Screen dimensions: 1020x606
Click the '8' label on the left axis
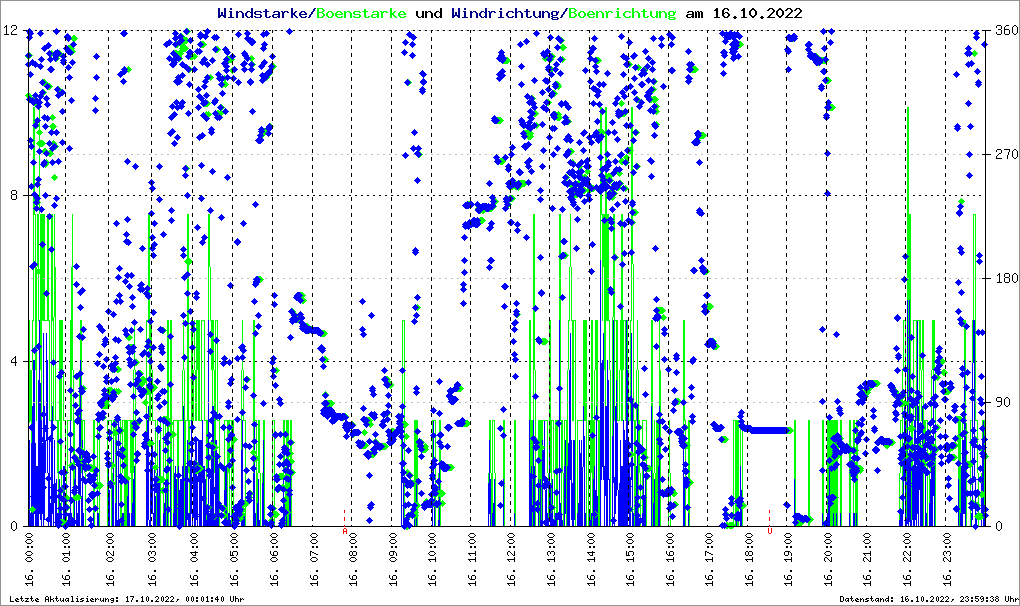(16, 195)
